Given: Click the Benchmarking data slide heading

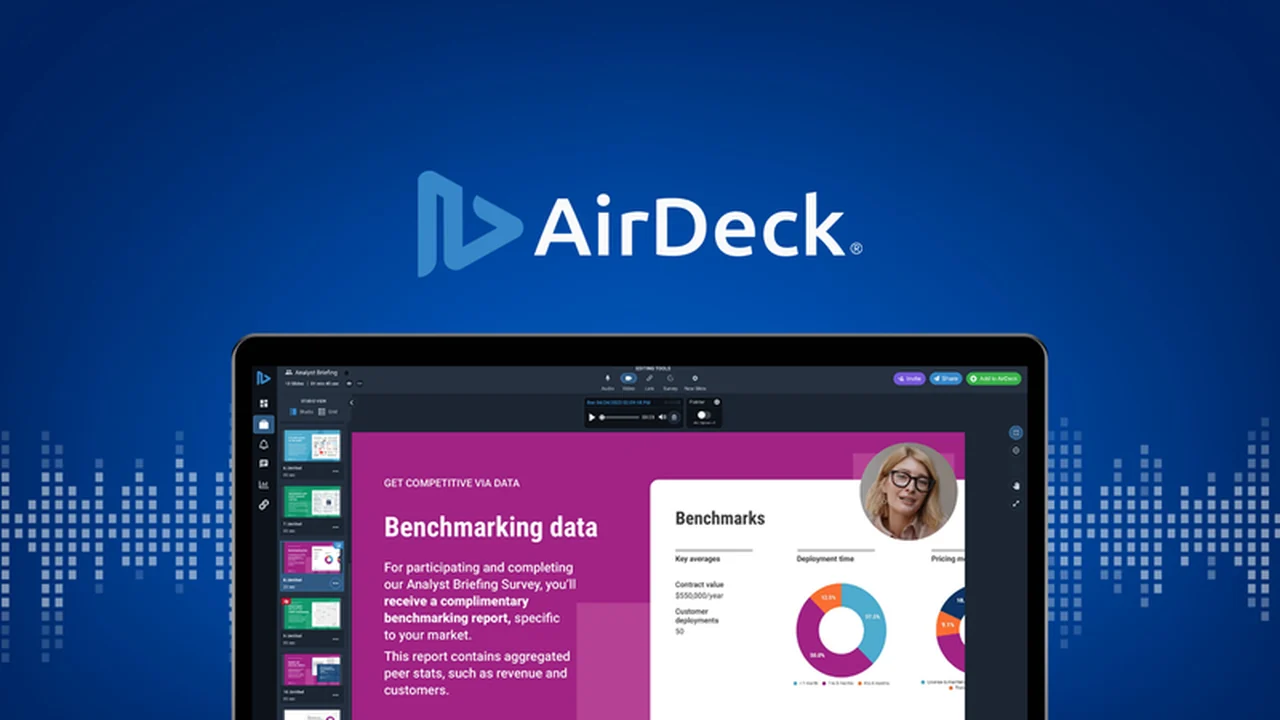Looking at the screenshot, I should click(x=490, y=527).
